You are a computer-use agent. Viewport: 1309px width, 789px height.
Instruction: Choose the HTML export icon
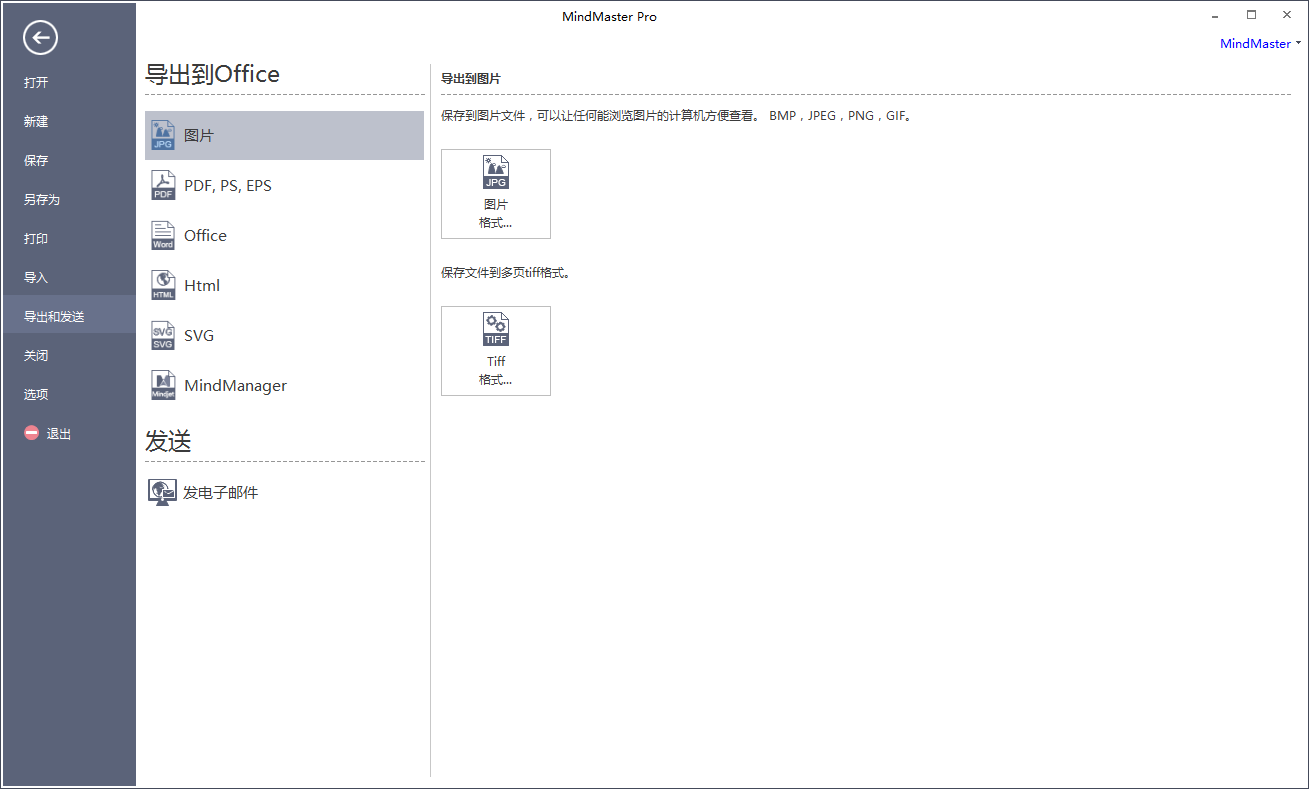pos(163,285)
